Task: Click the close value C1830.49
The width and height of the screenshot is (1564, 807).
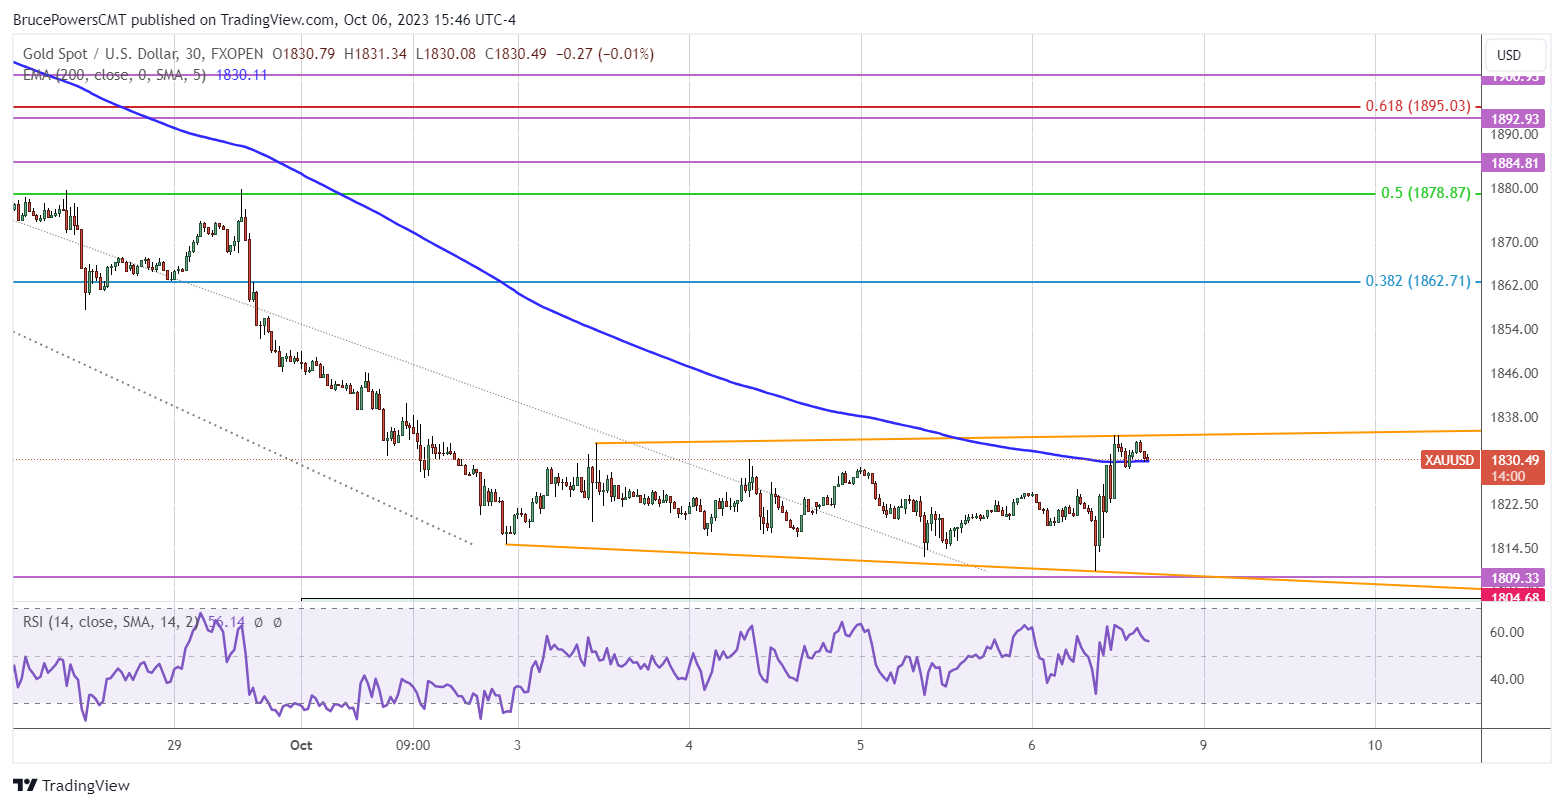Action: 517,54
